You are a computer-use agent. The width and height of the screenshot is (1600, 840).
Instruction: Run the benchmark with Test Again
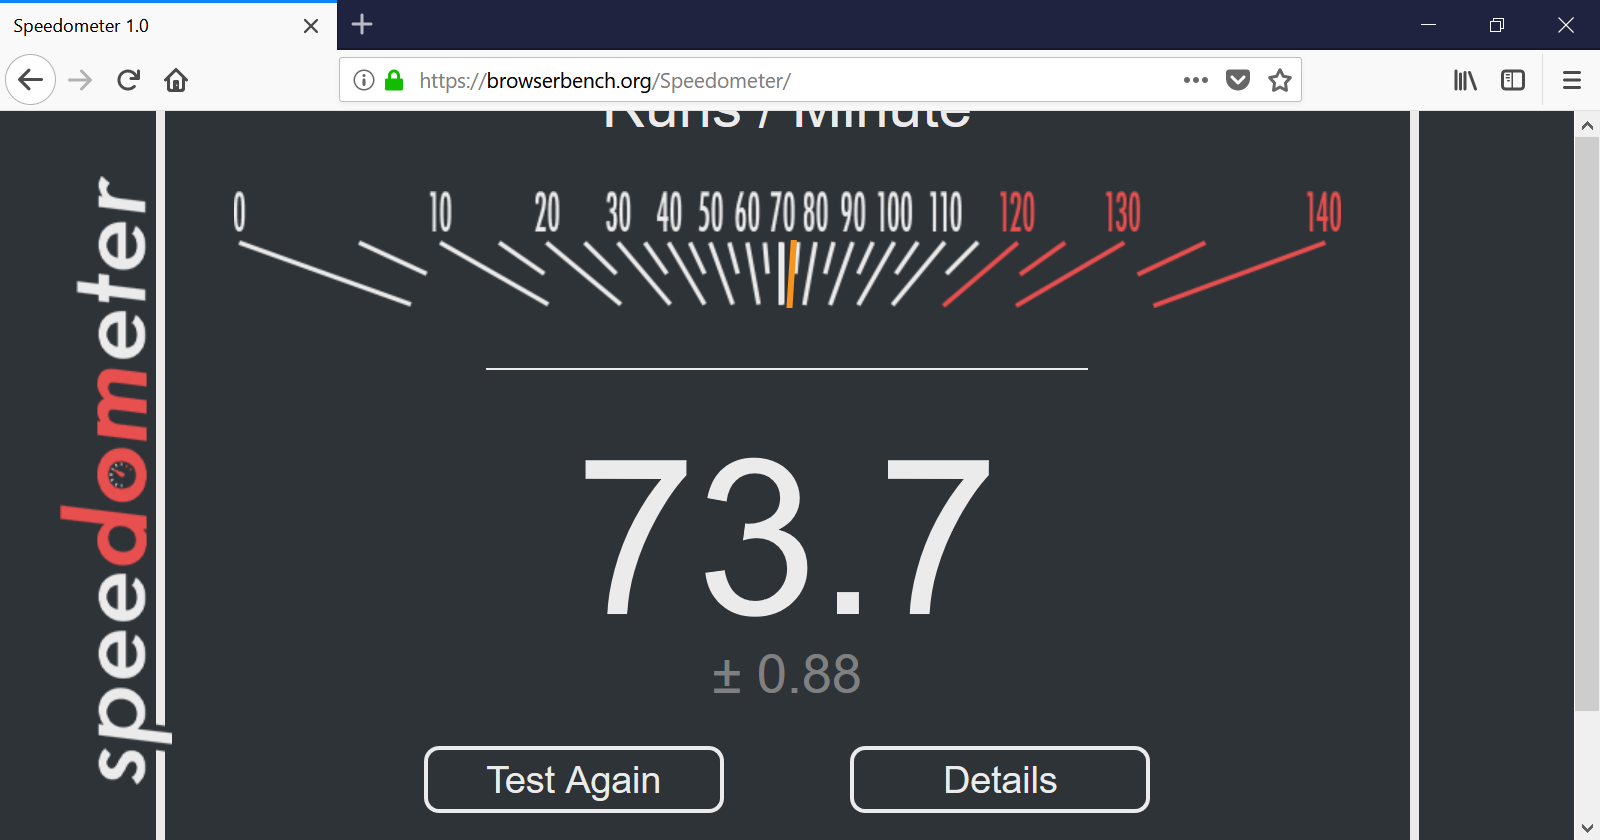(x=574, y=780)
